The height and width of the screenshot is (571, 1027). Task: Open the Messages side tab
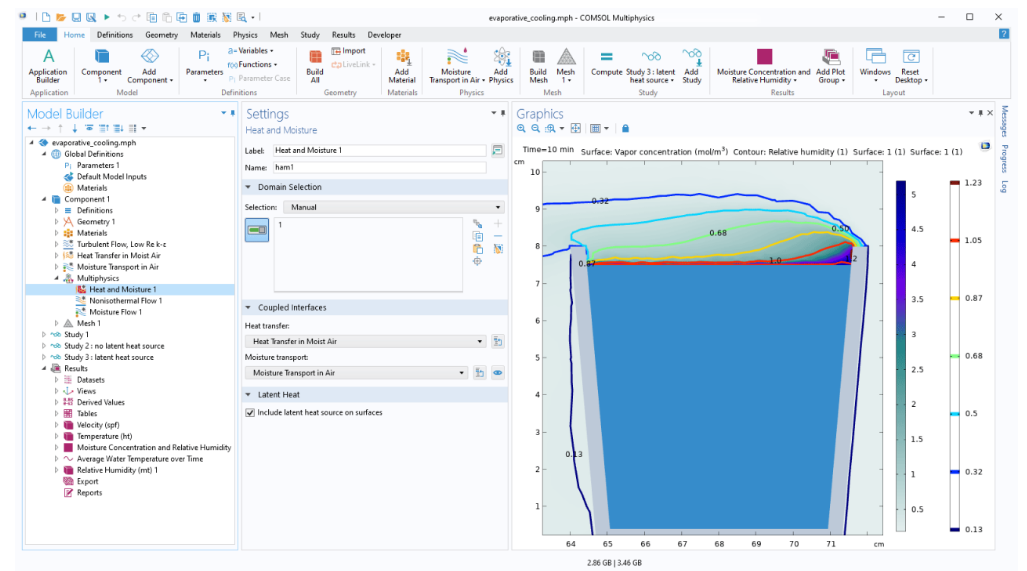click(1004, 121)
